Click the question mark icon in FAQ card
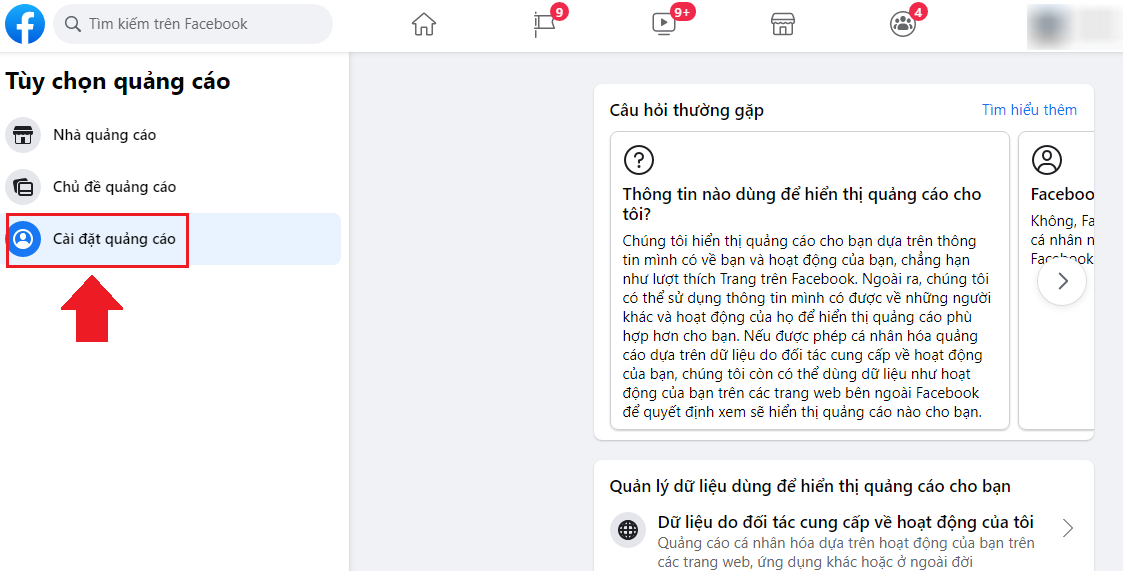The image size is (1123, 571). click(639, 160)
